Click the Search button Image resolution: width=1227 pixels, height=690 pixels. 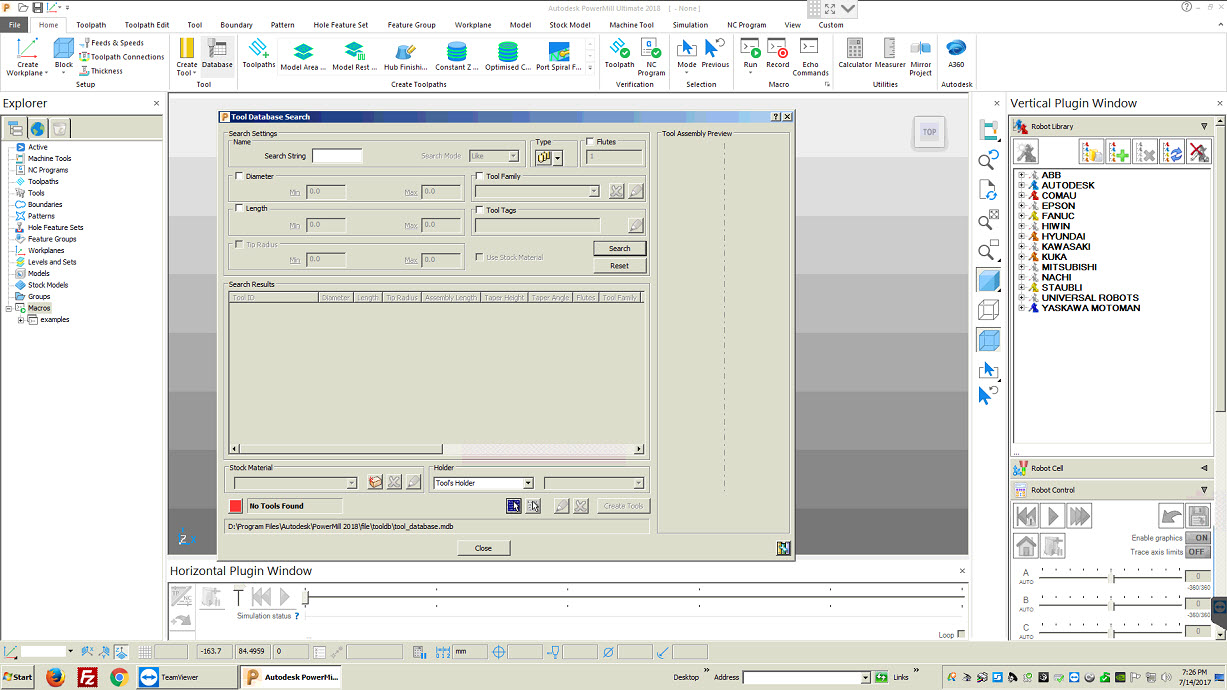point(620,248)
